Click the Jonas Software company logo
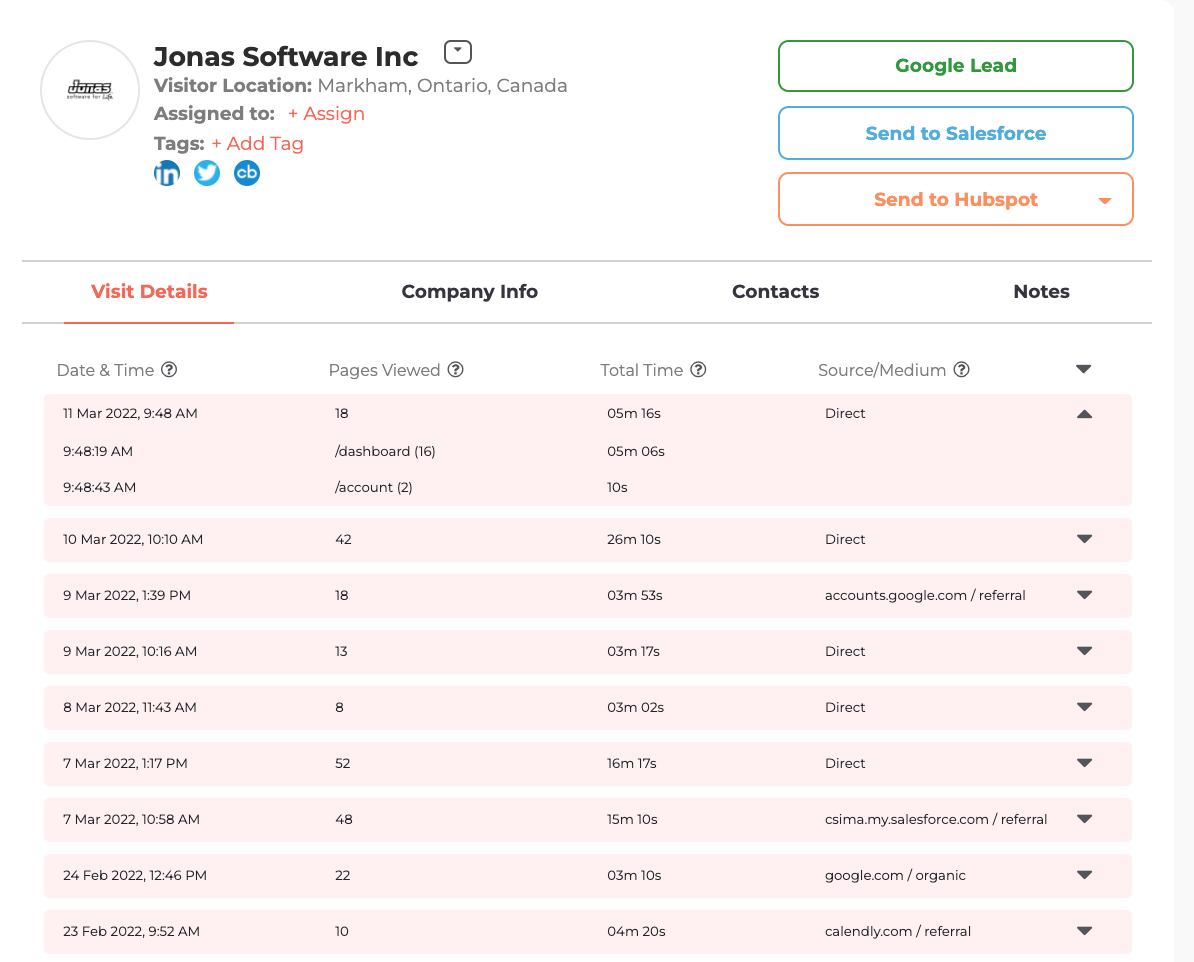 (x=90, y=90)
